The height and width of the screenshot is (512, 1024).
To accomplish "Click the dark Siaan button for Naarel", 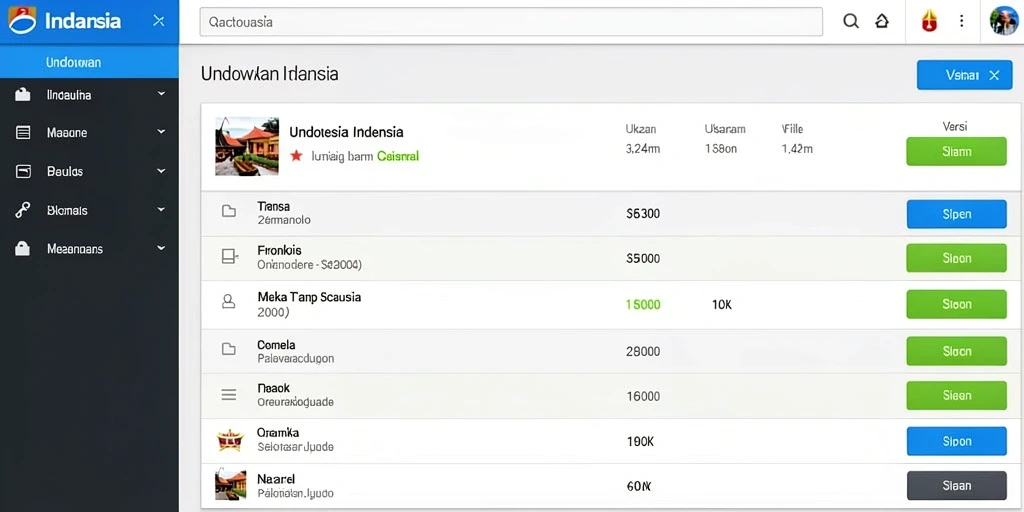I will coord(956,485).
